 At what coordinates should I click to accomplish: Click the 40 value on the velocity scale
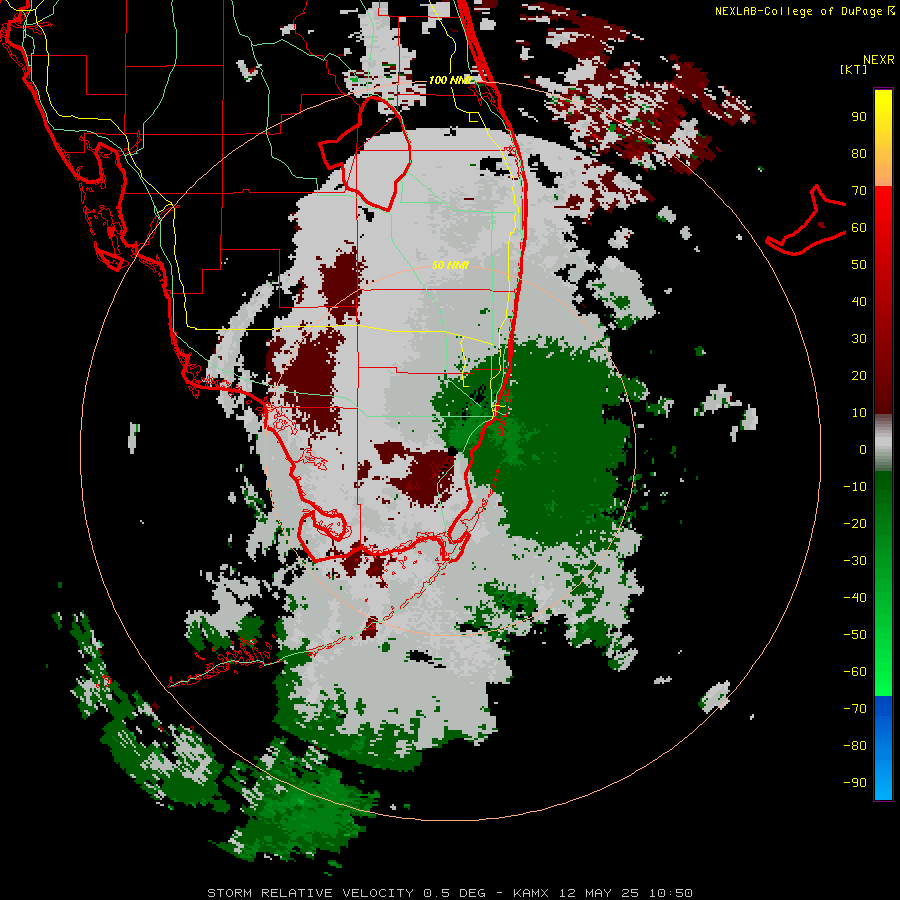pos(859,301)
